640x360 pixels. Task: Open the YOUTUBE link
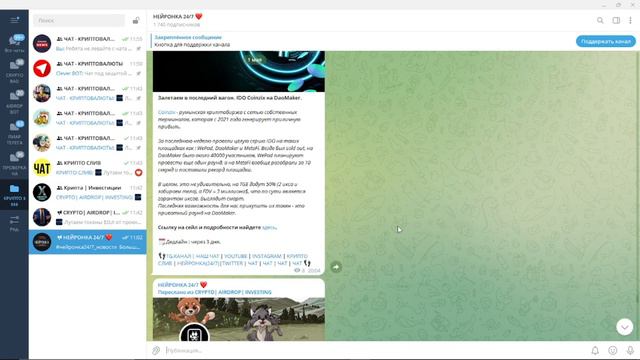coord(236,256)
